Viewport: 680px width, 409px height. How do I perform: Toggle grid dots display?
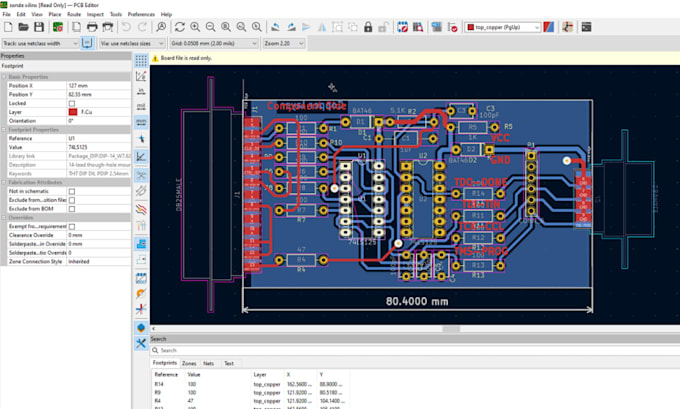point(141,60)
